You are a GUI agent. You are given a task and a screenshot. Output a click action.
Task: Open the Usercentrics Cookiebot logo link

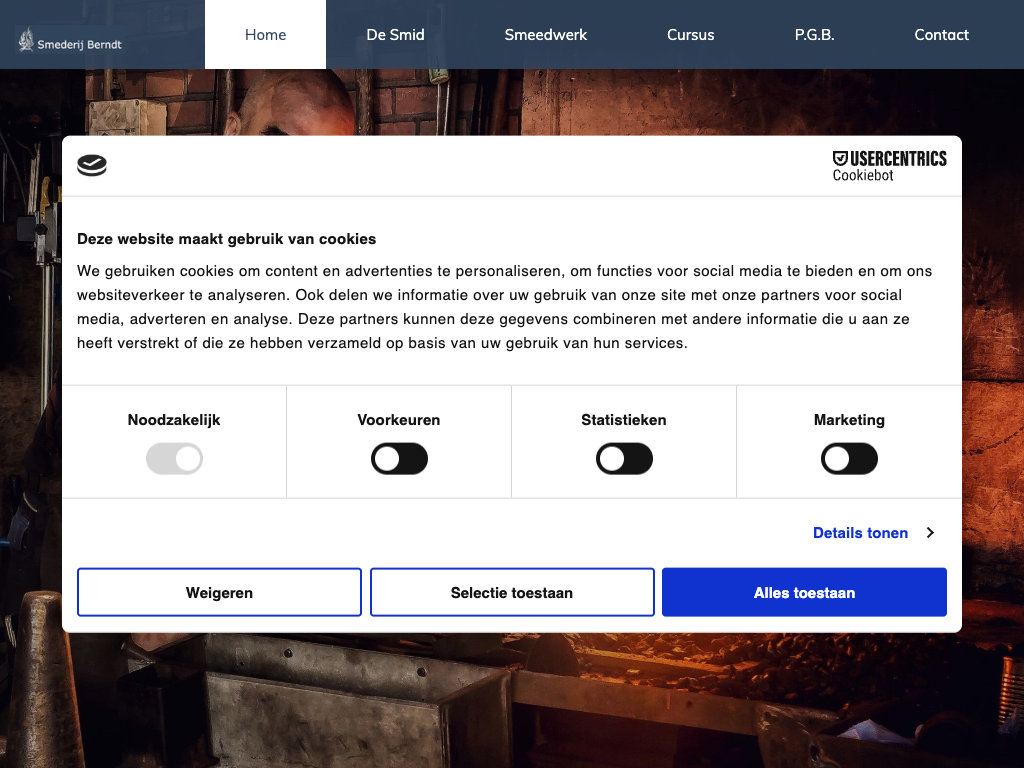889,166
